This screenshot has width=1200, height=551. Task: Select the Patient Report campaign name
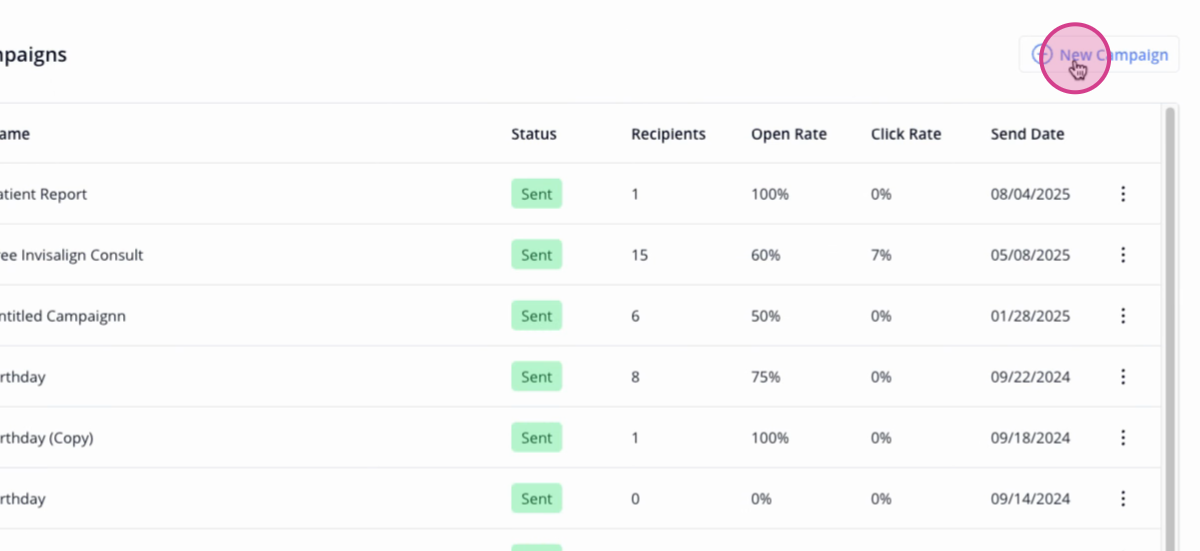pyautogui.click(x=42, y=194)
